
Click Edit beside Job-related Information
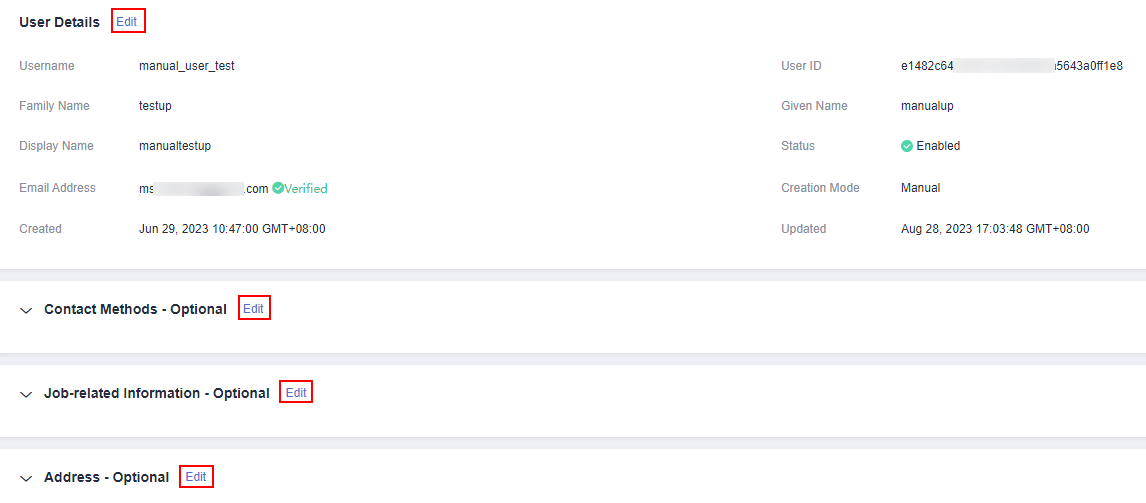(x=296, y=393)
